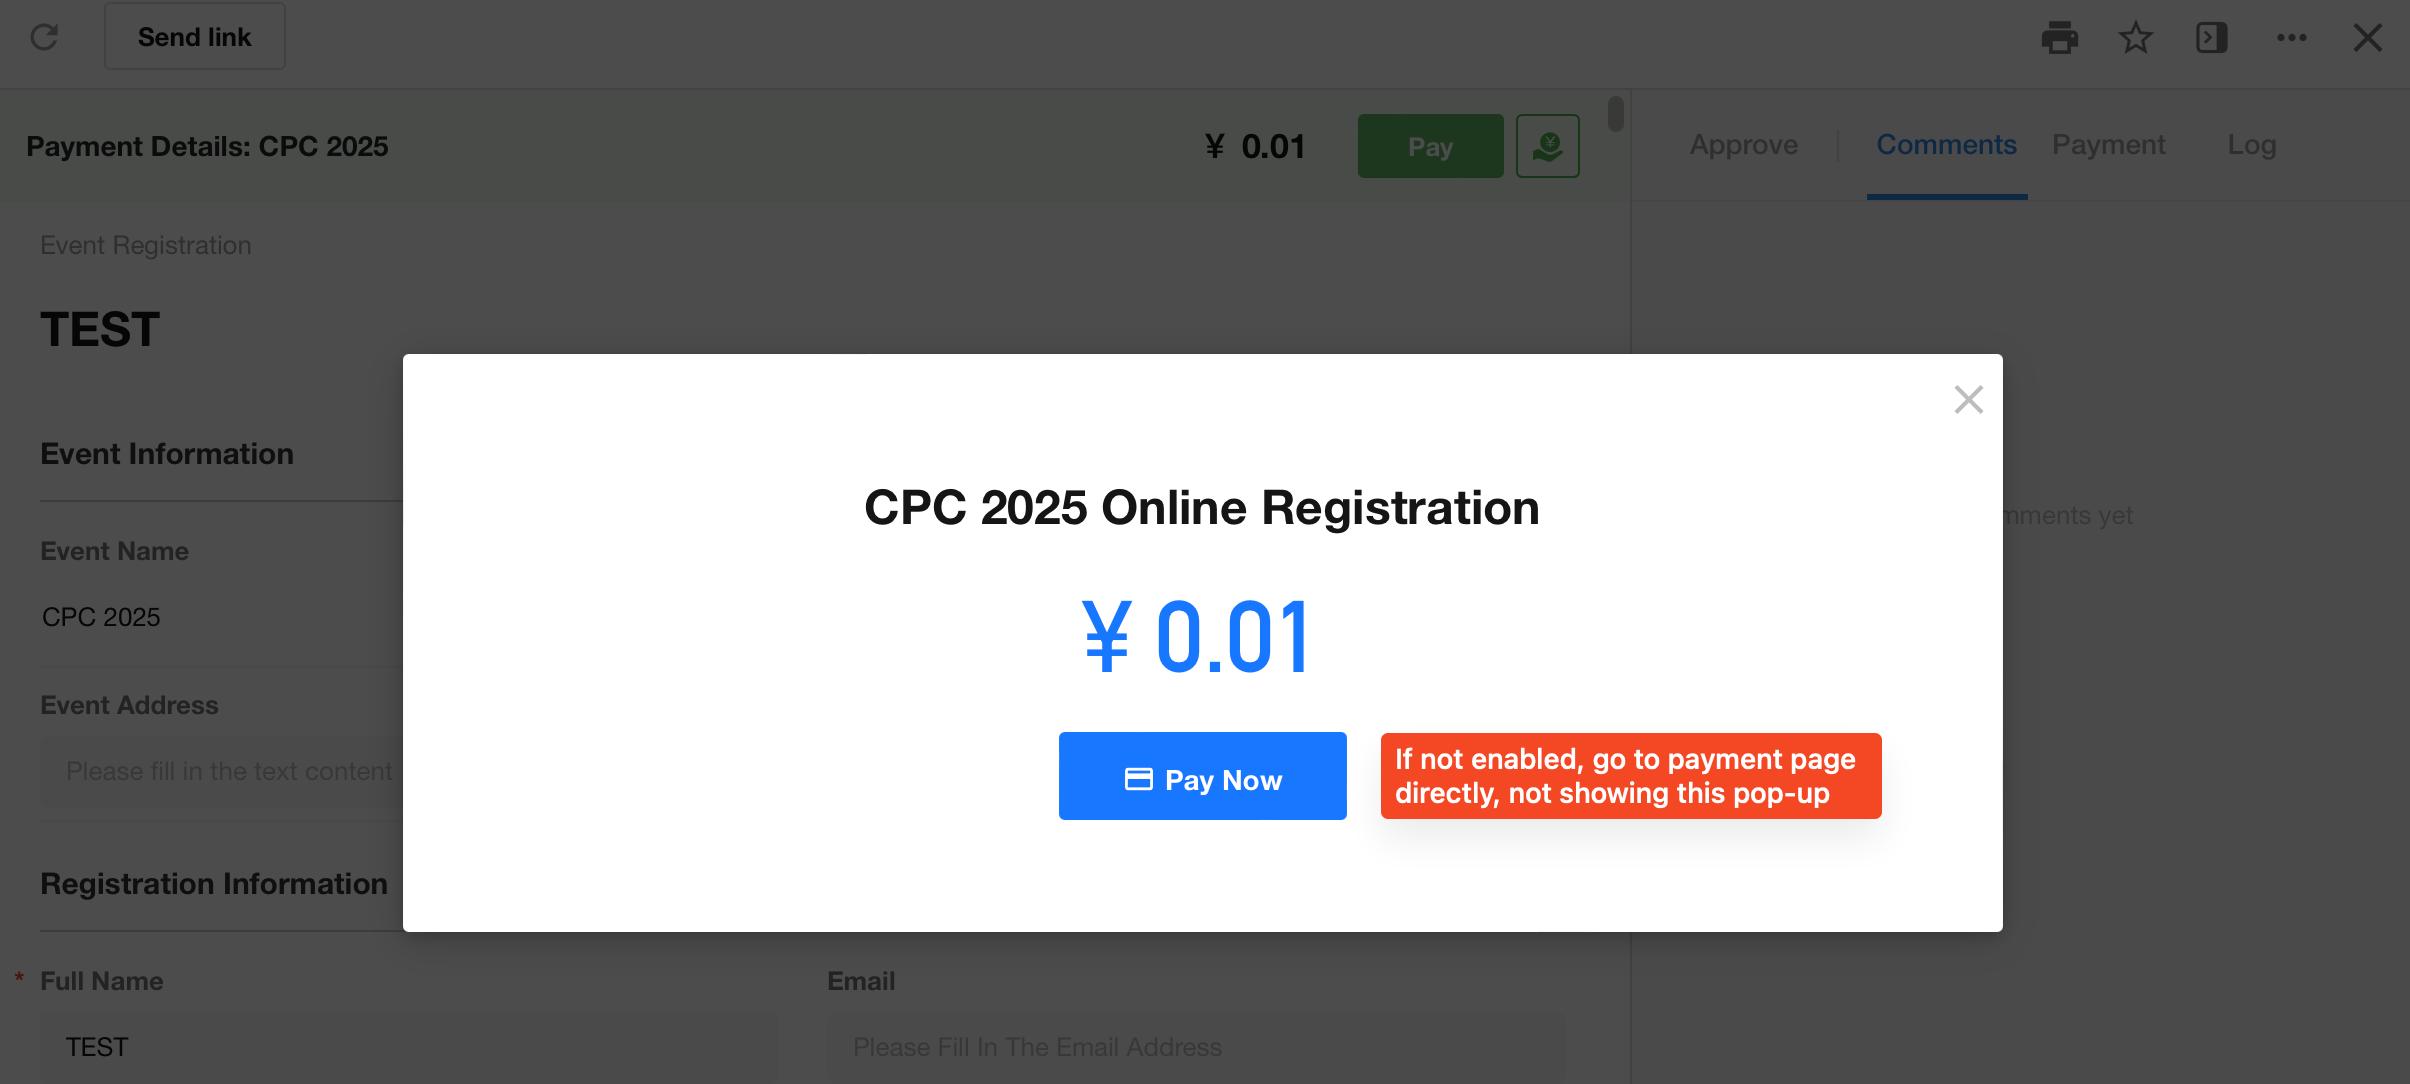Click the Full Name input field
The image size is (2410, 1084).
point(409,1047)
